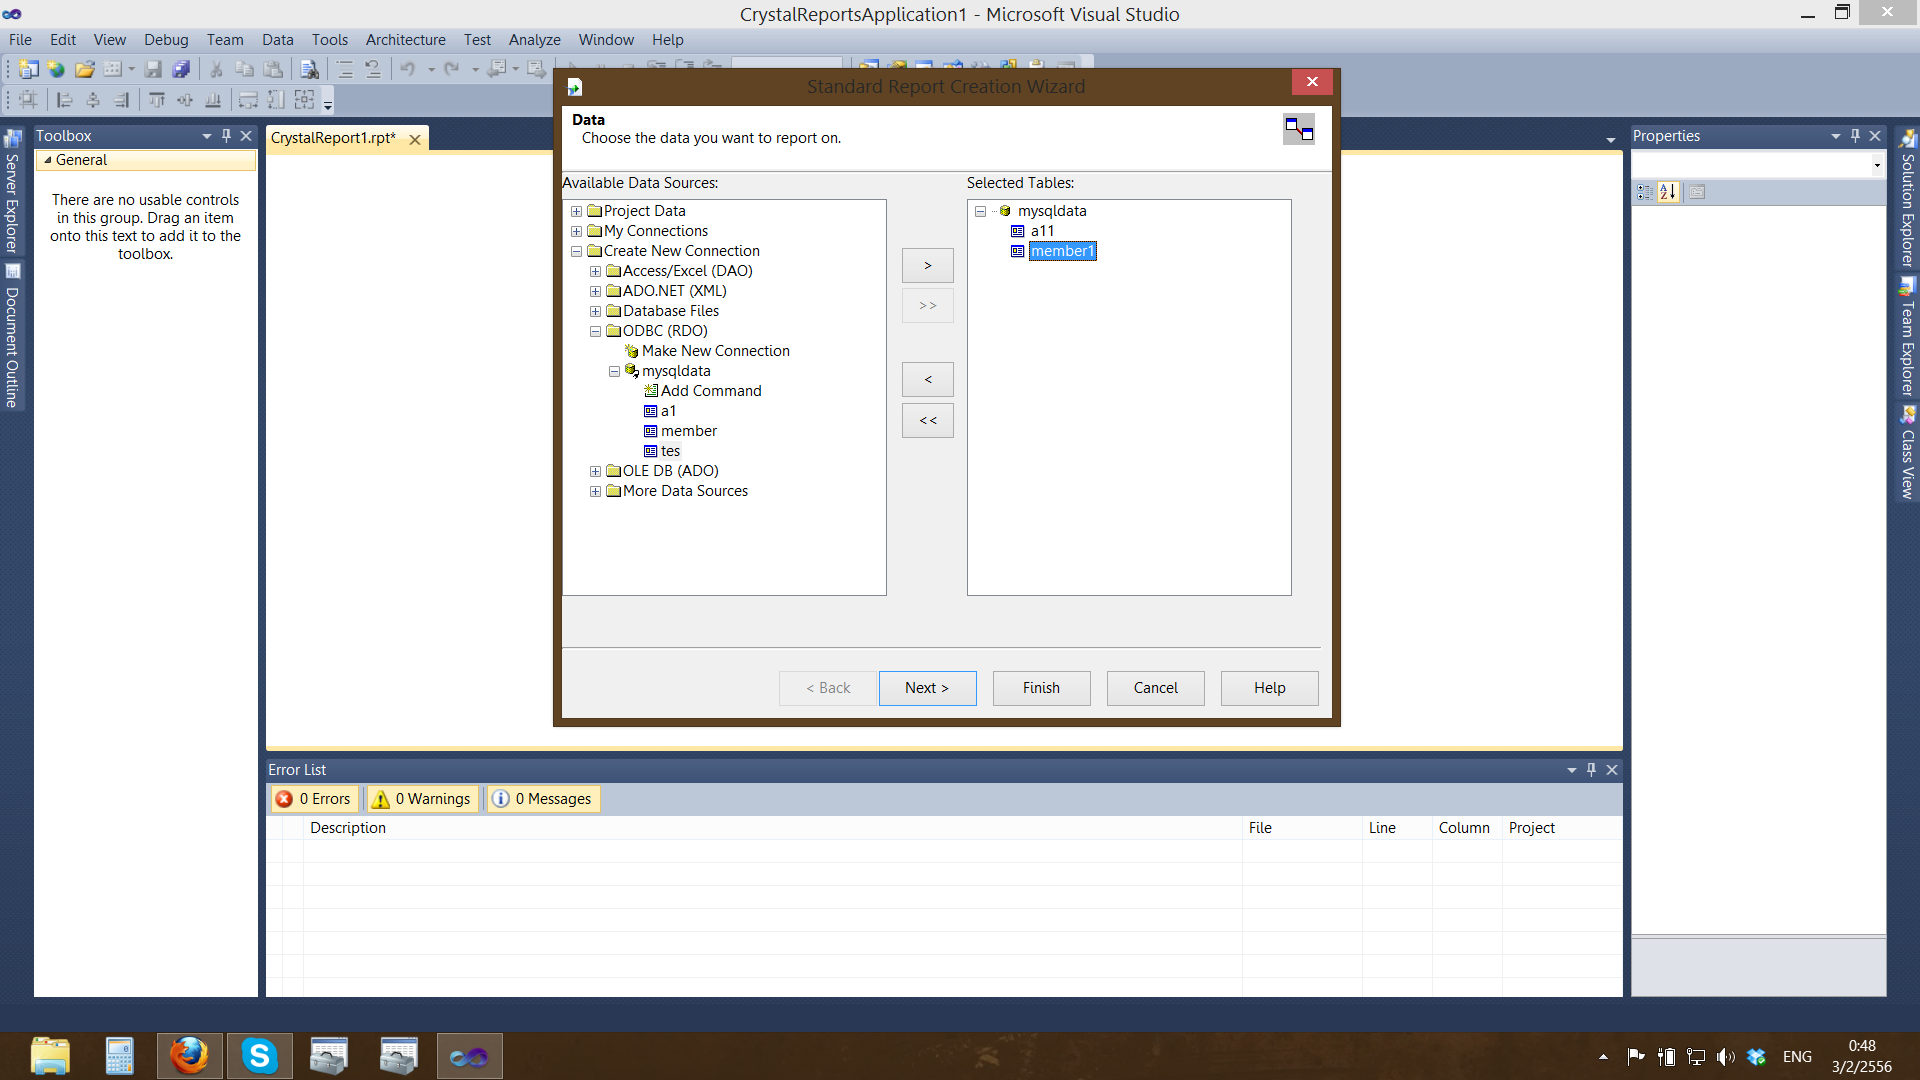This screenshot has height=1080, width=1920.
Task: Click the Save All toolbar icon
Action: (181, 69)
